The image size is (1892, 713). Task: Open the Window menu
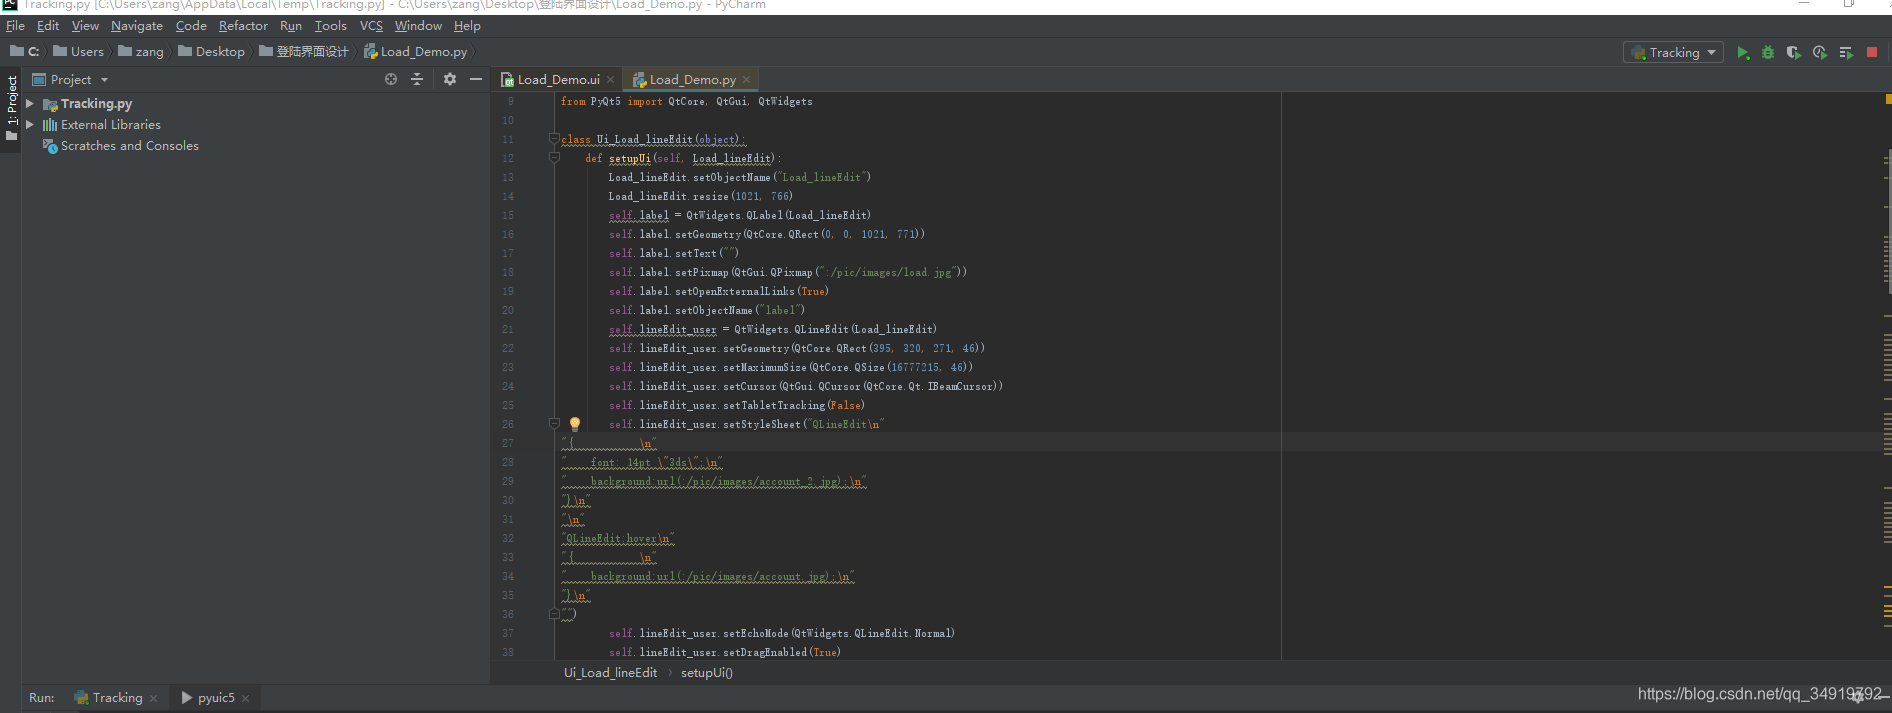(x=418, y=26)
